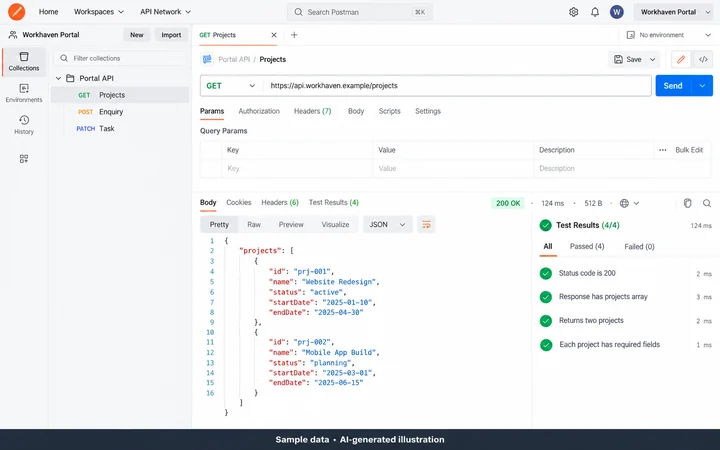The height and width of the screenshot is (450, 720).
Task: Click the W user avatar
Action: point(616,12)
